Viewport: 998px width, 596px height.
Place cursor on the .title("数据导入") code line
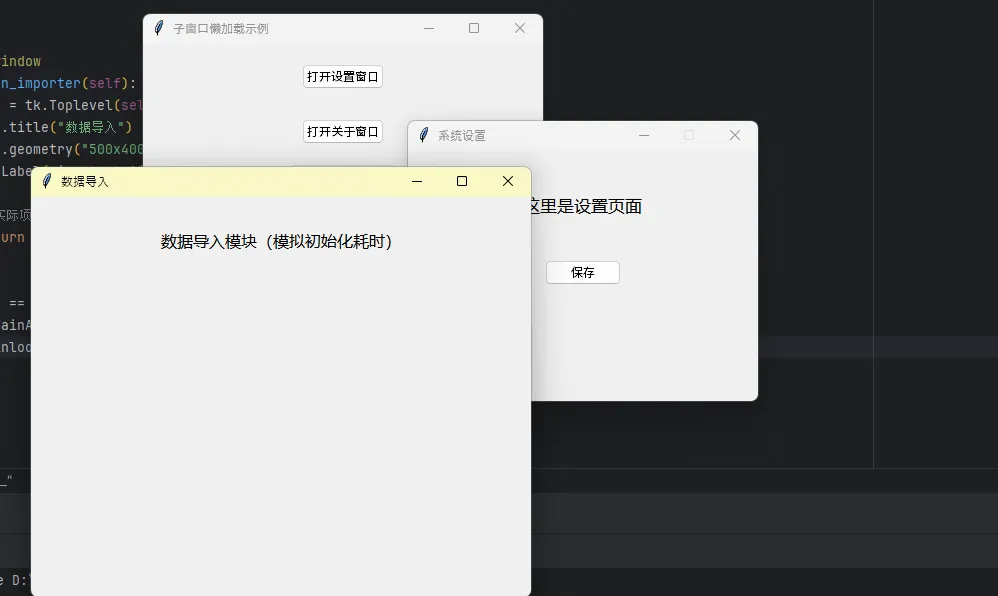70,127
